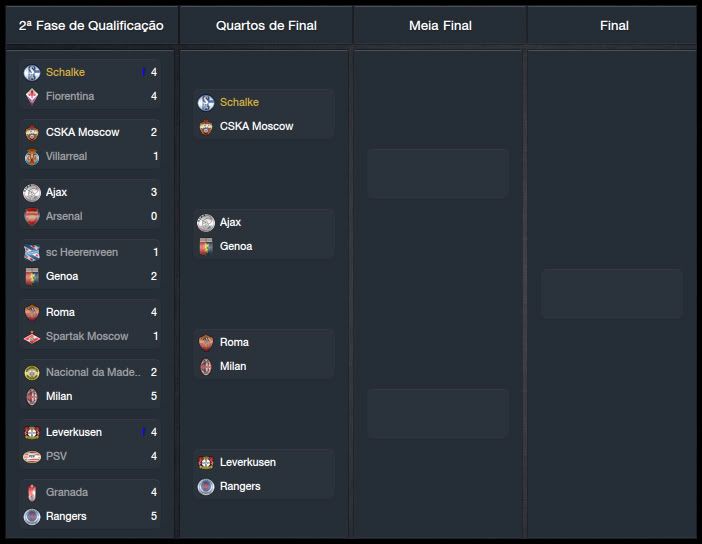702x544 pixels.
Task: Click the Nacional da Madeira club badge
Action: [31, 372]
